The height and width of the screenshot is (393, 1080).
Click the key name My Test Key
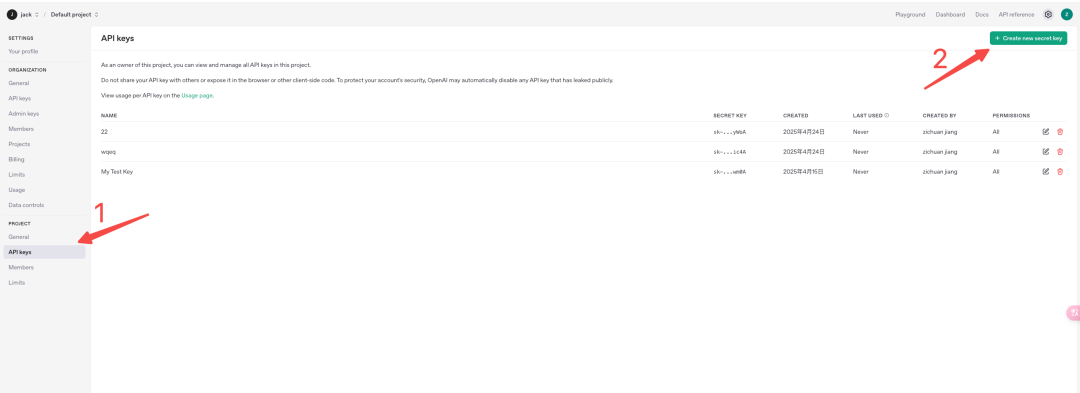(117, 171)
